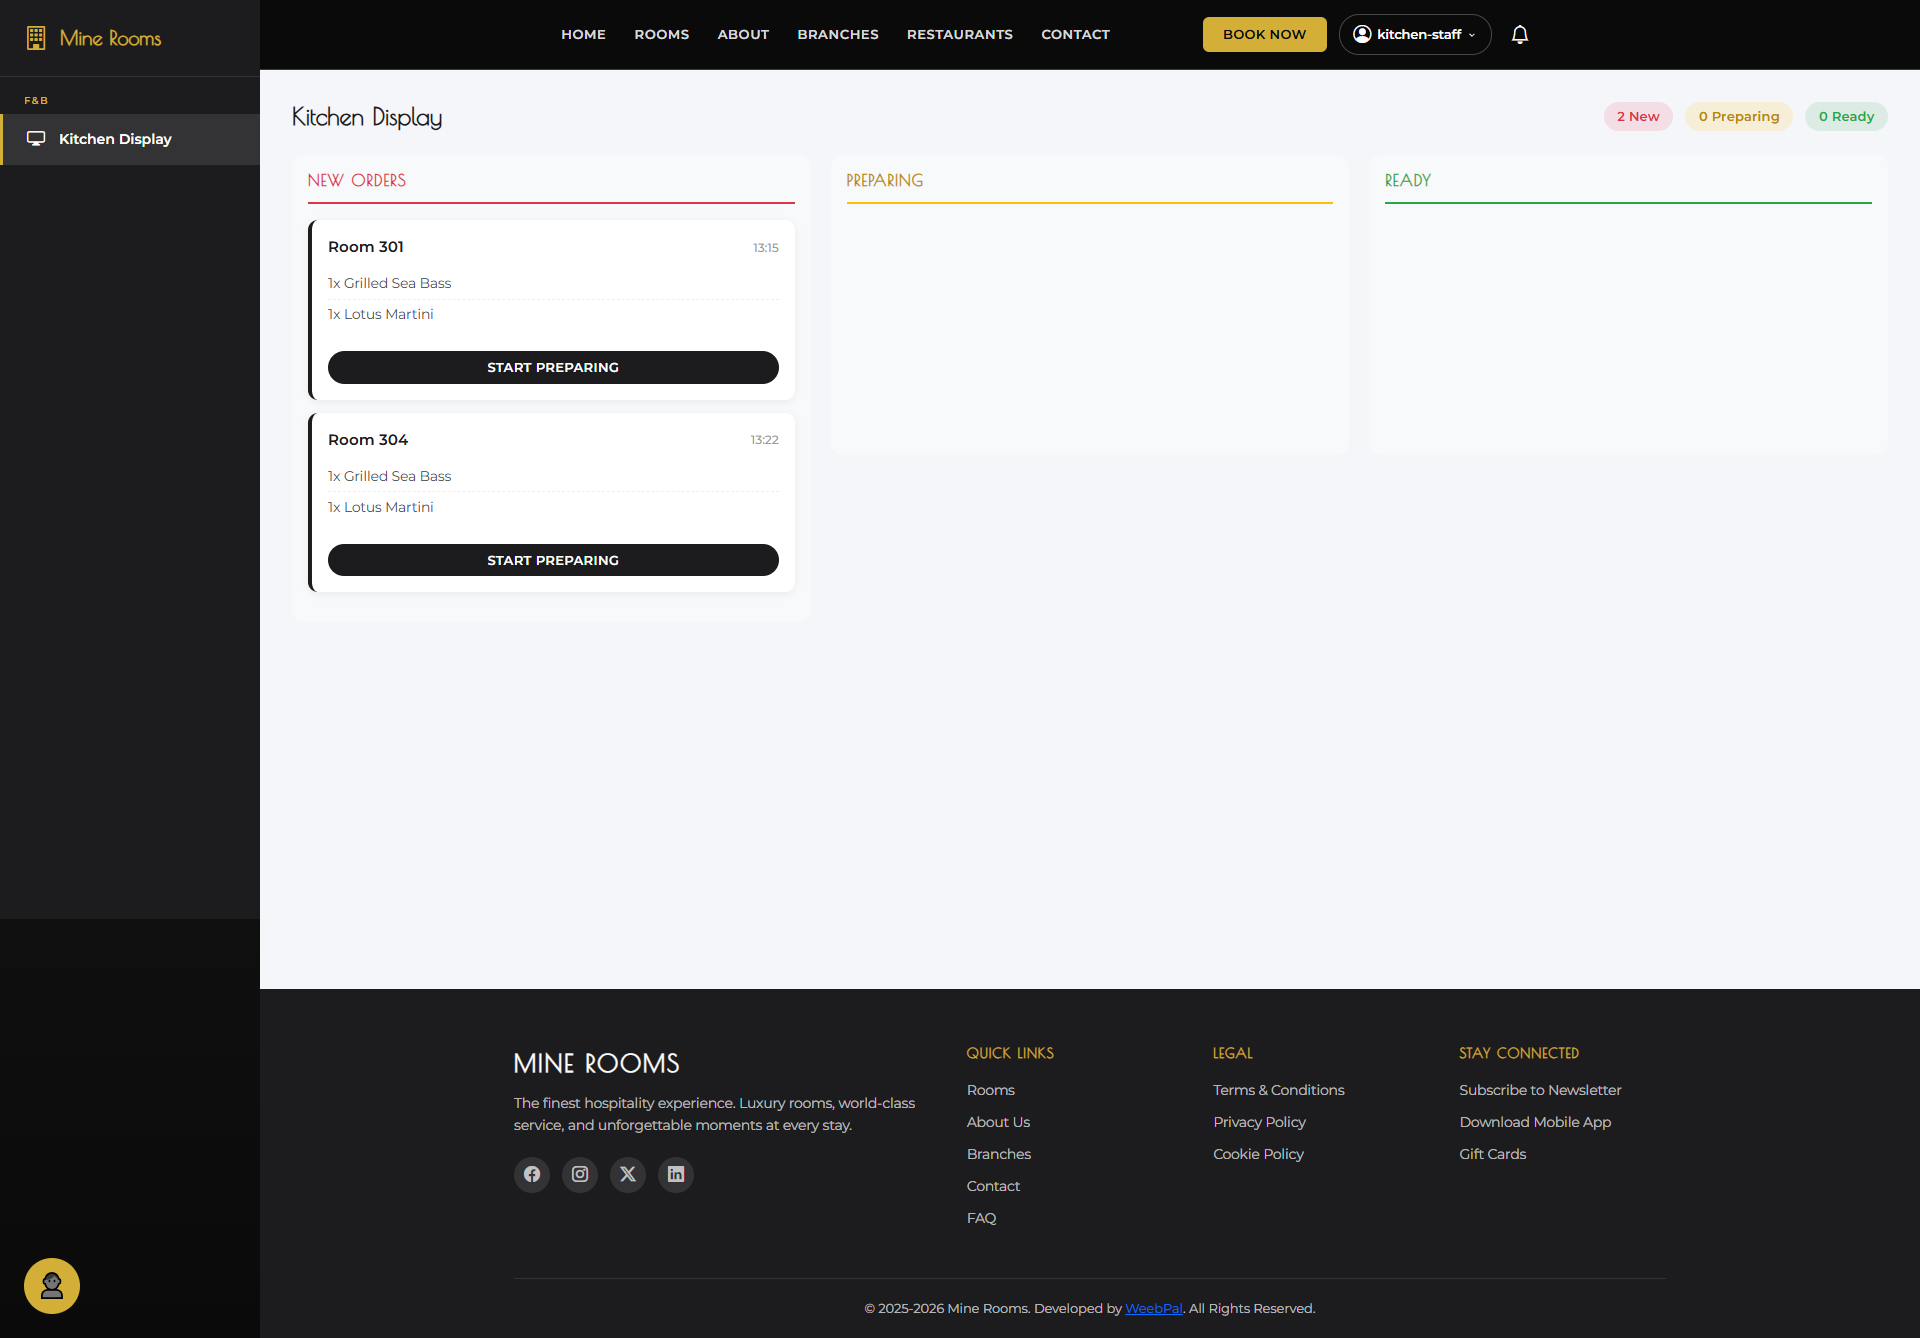
Task: Click the 0 Preparing status badge
Action: click(1739, 116)
